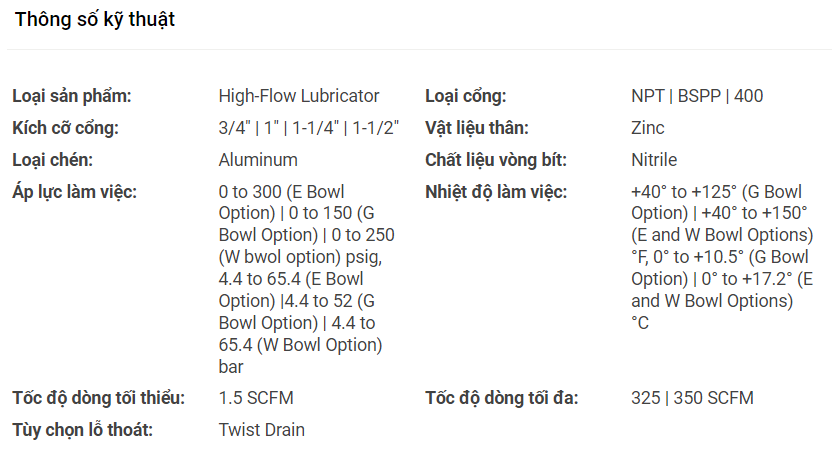Click the 'Áp lực làm việc:' label
The height and width of the screenshot is (457, 832).
(75, 192)
